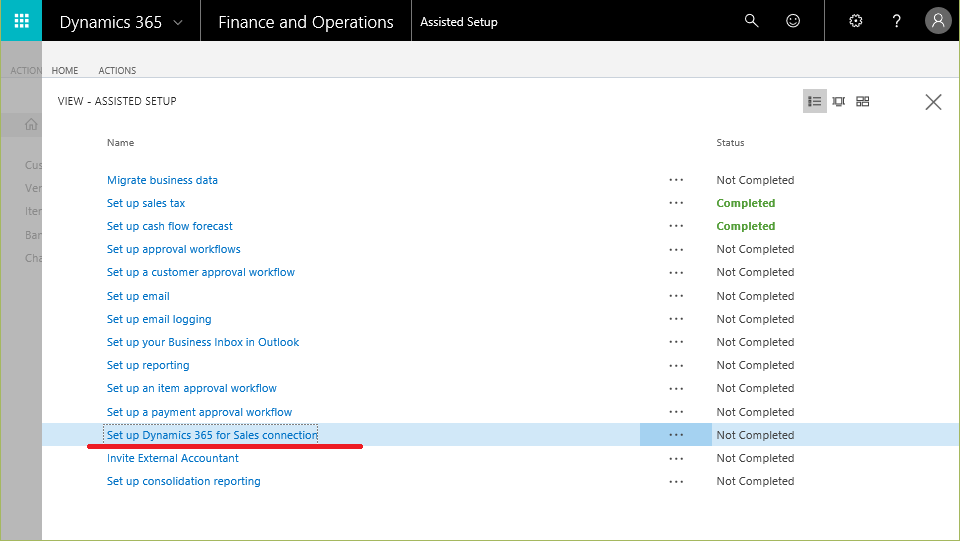Open Set up an item approval workflow
This screenshot has width=960, height=541.
(192, 388)
